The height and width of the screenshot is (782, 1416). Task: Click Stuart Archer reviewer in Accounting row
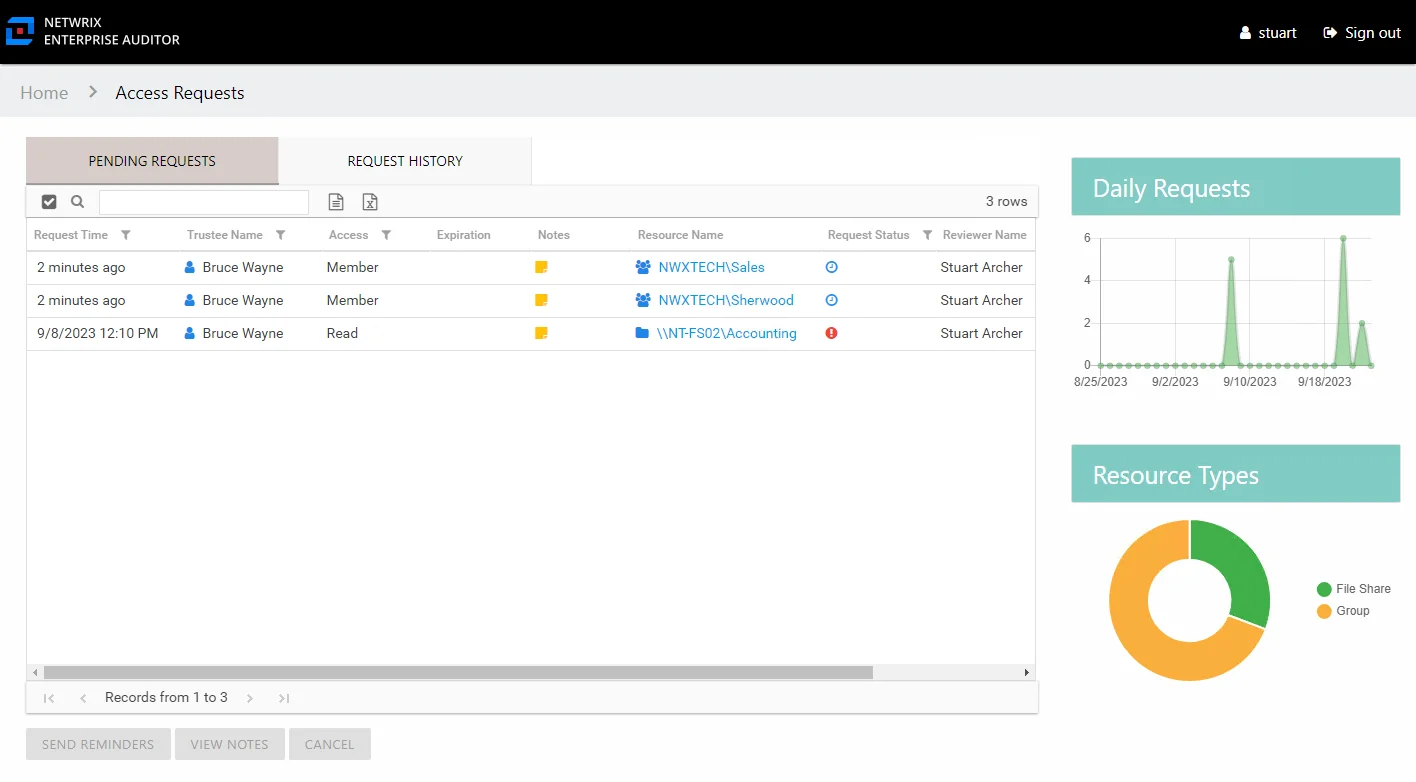[982, 333]
